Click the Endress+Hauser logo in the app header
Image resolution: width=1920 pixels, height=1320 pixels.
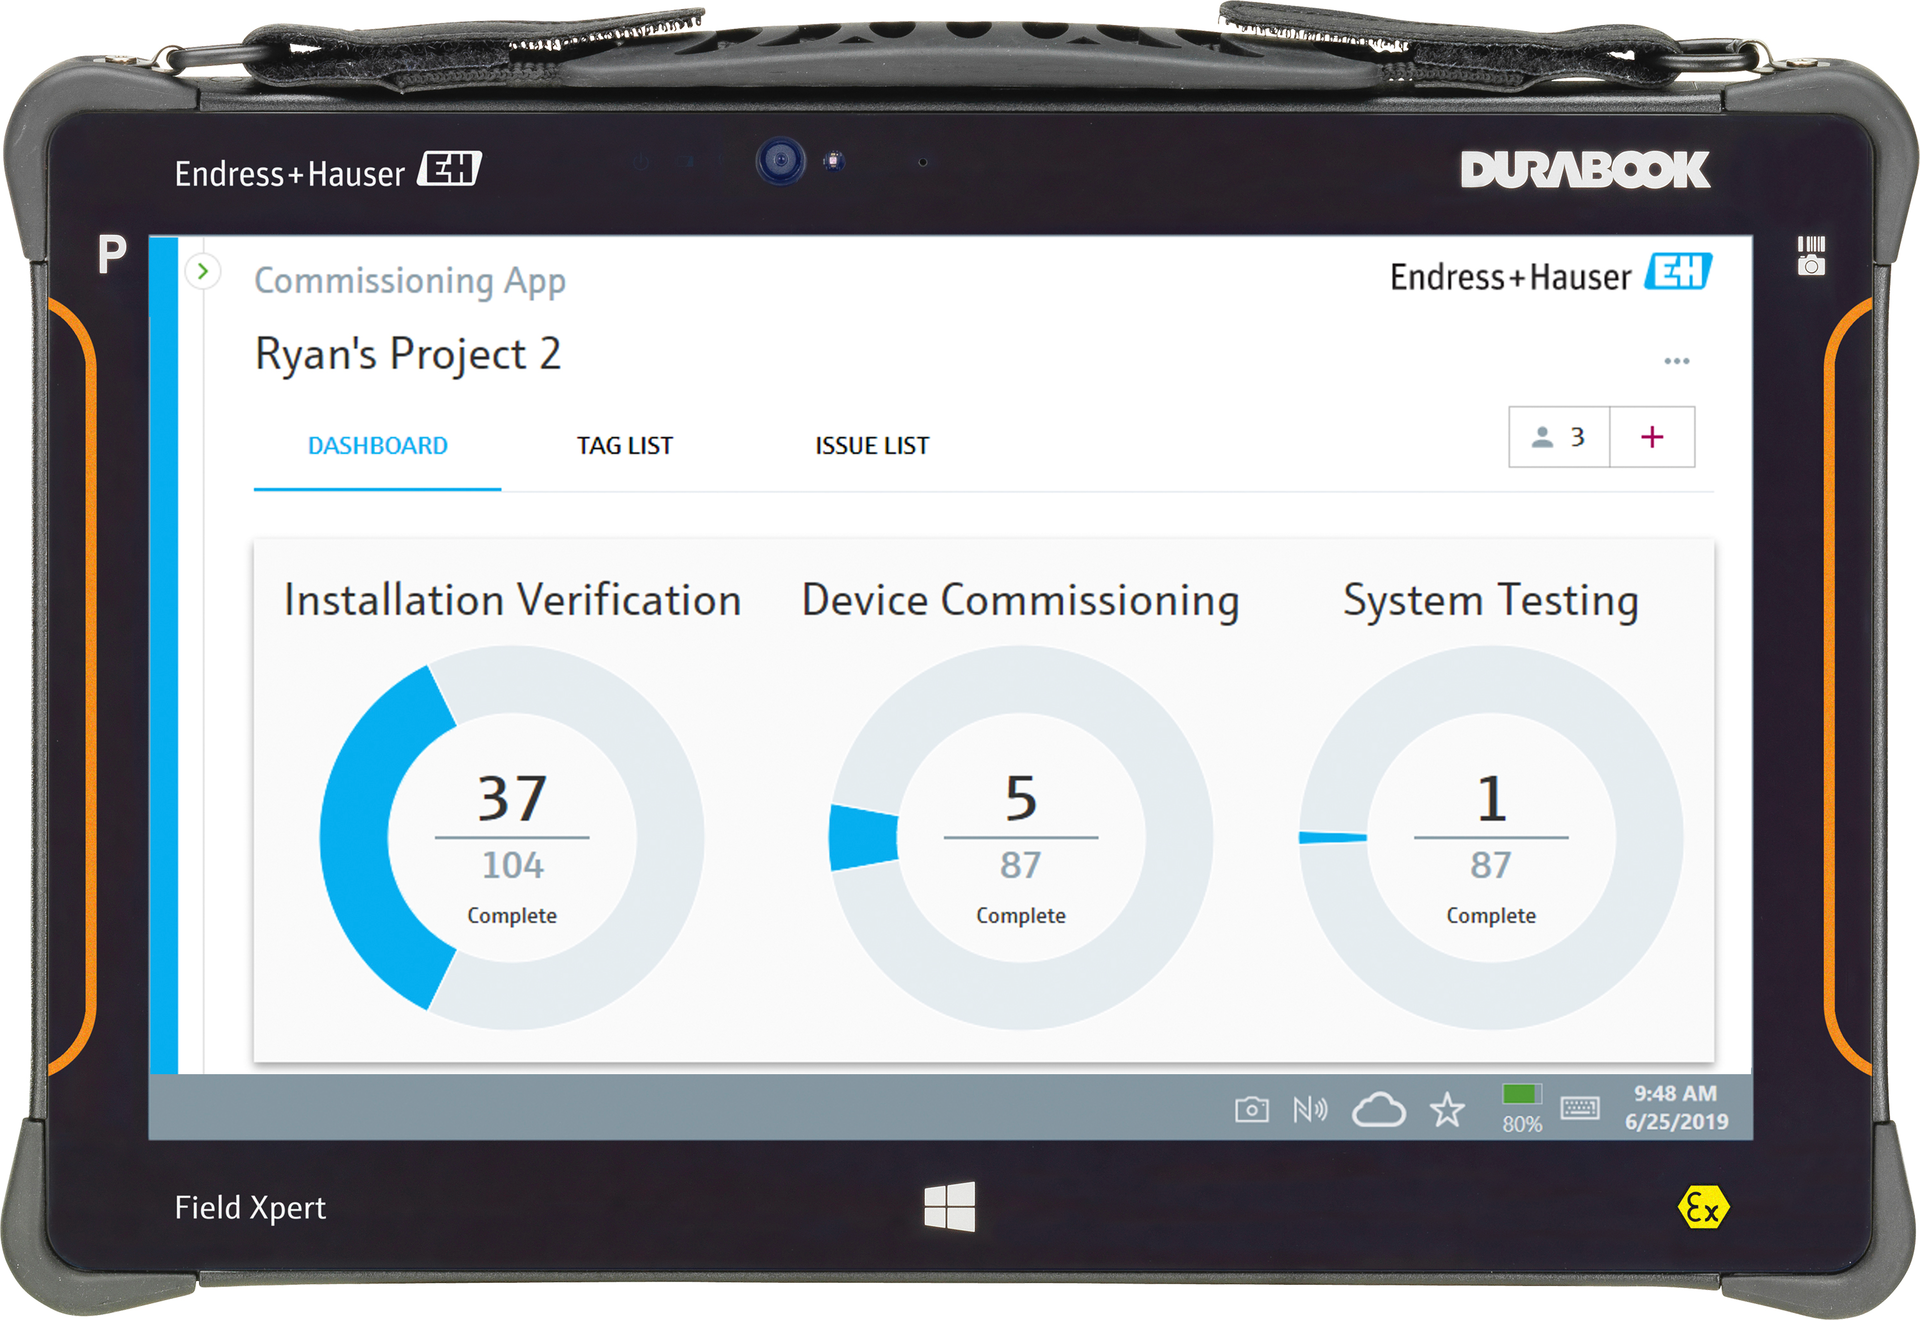1548,277
